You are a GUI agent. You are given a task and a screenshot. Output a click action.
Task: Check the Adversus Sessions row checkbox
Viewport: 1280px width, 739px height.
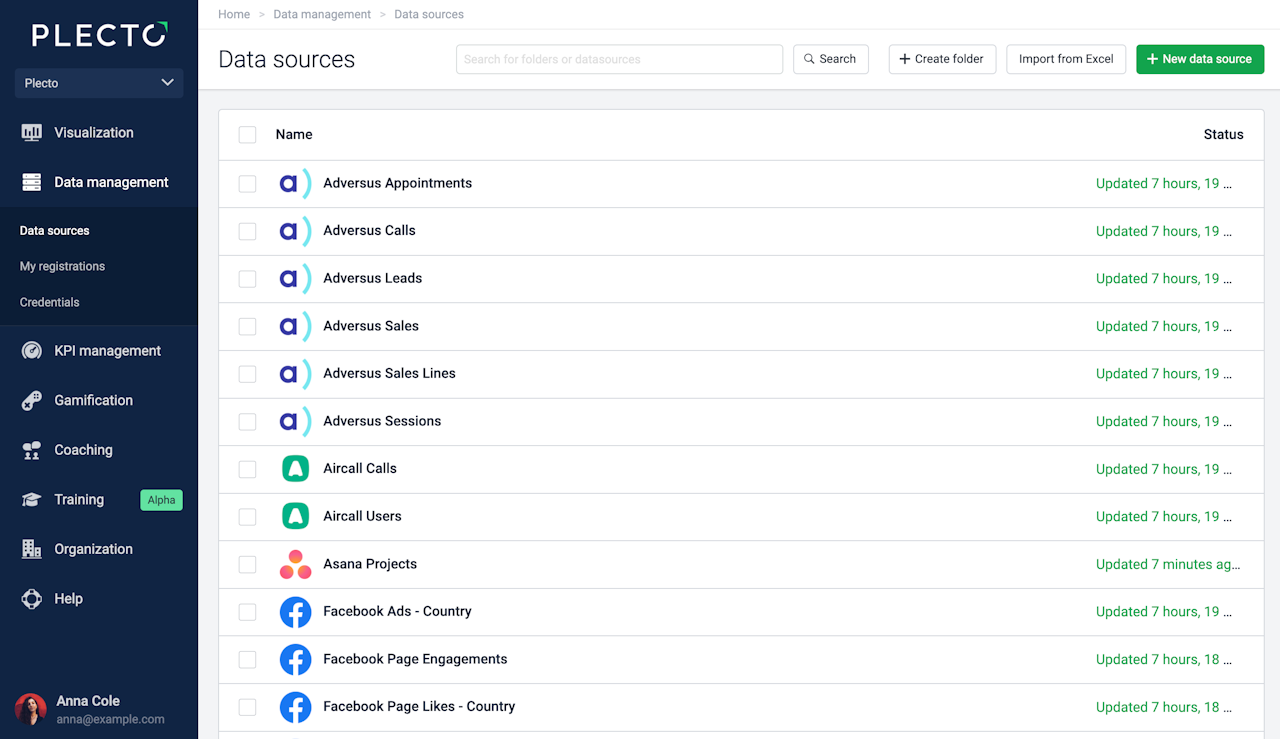[247, 421]
